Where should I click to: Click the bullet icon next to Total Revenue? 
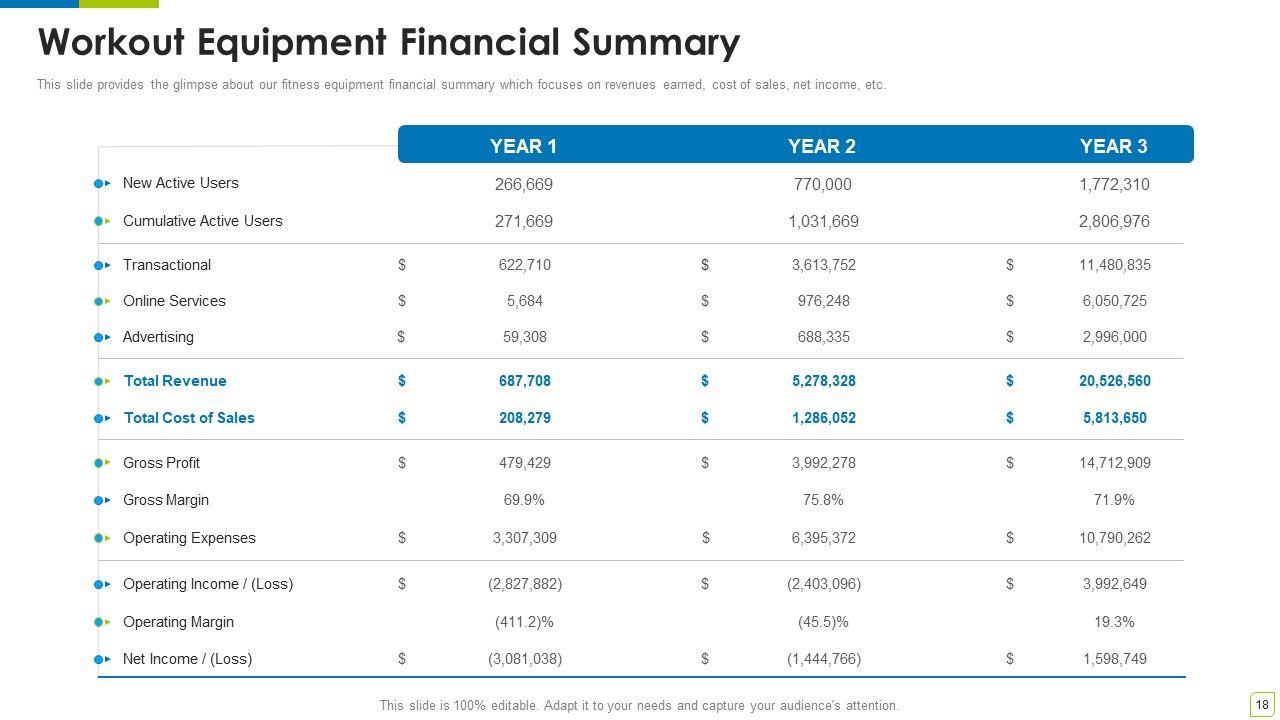tap(102, 381)
